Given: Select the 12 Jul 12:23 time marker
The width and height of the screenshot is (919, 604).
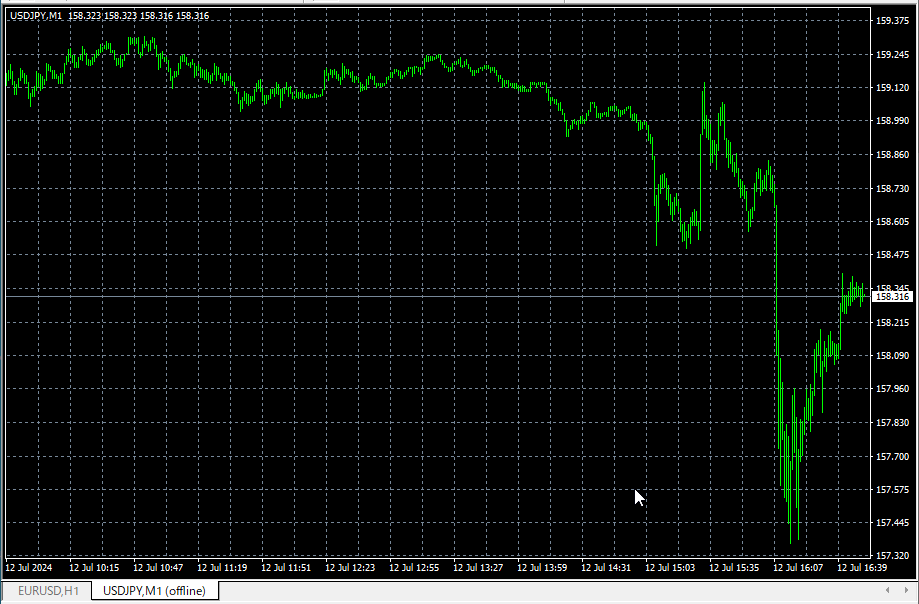Looking at the screenshot, I should (x=350, y=567).
